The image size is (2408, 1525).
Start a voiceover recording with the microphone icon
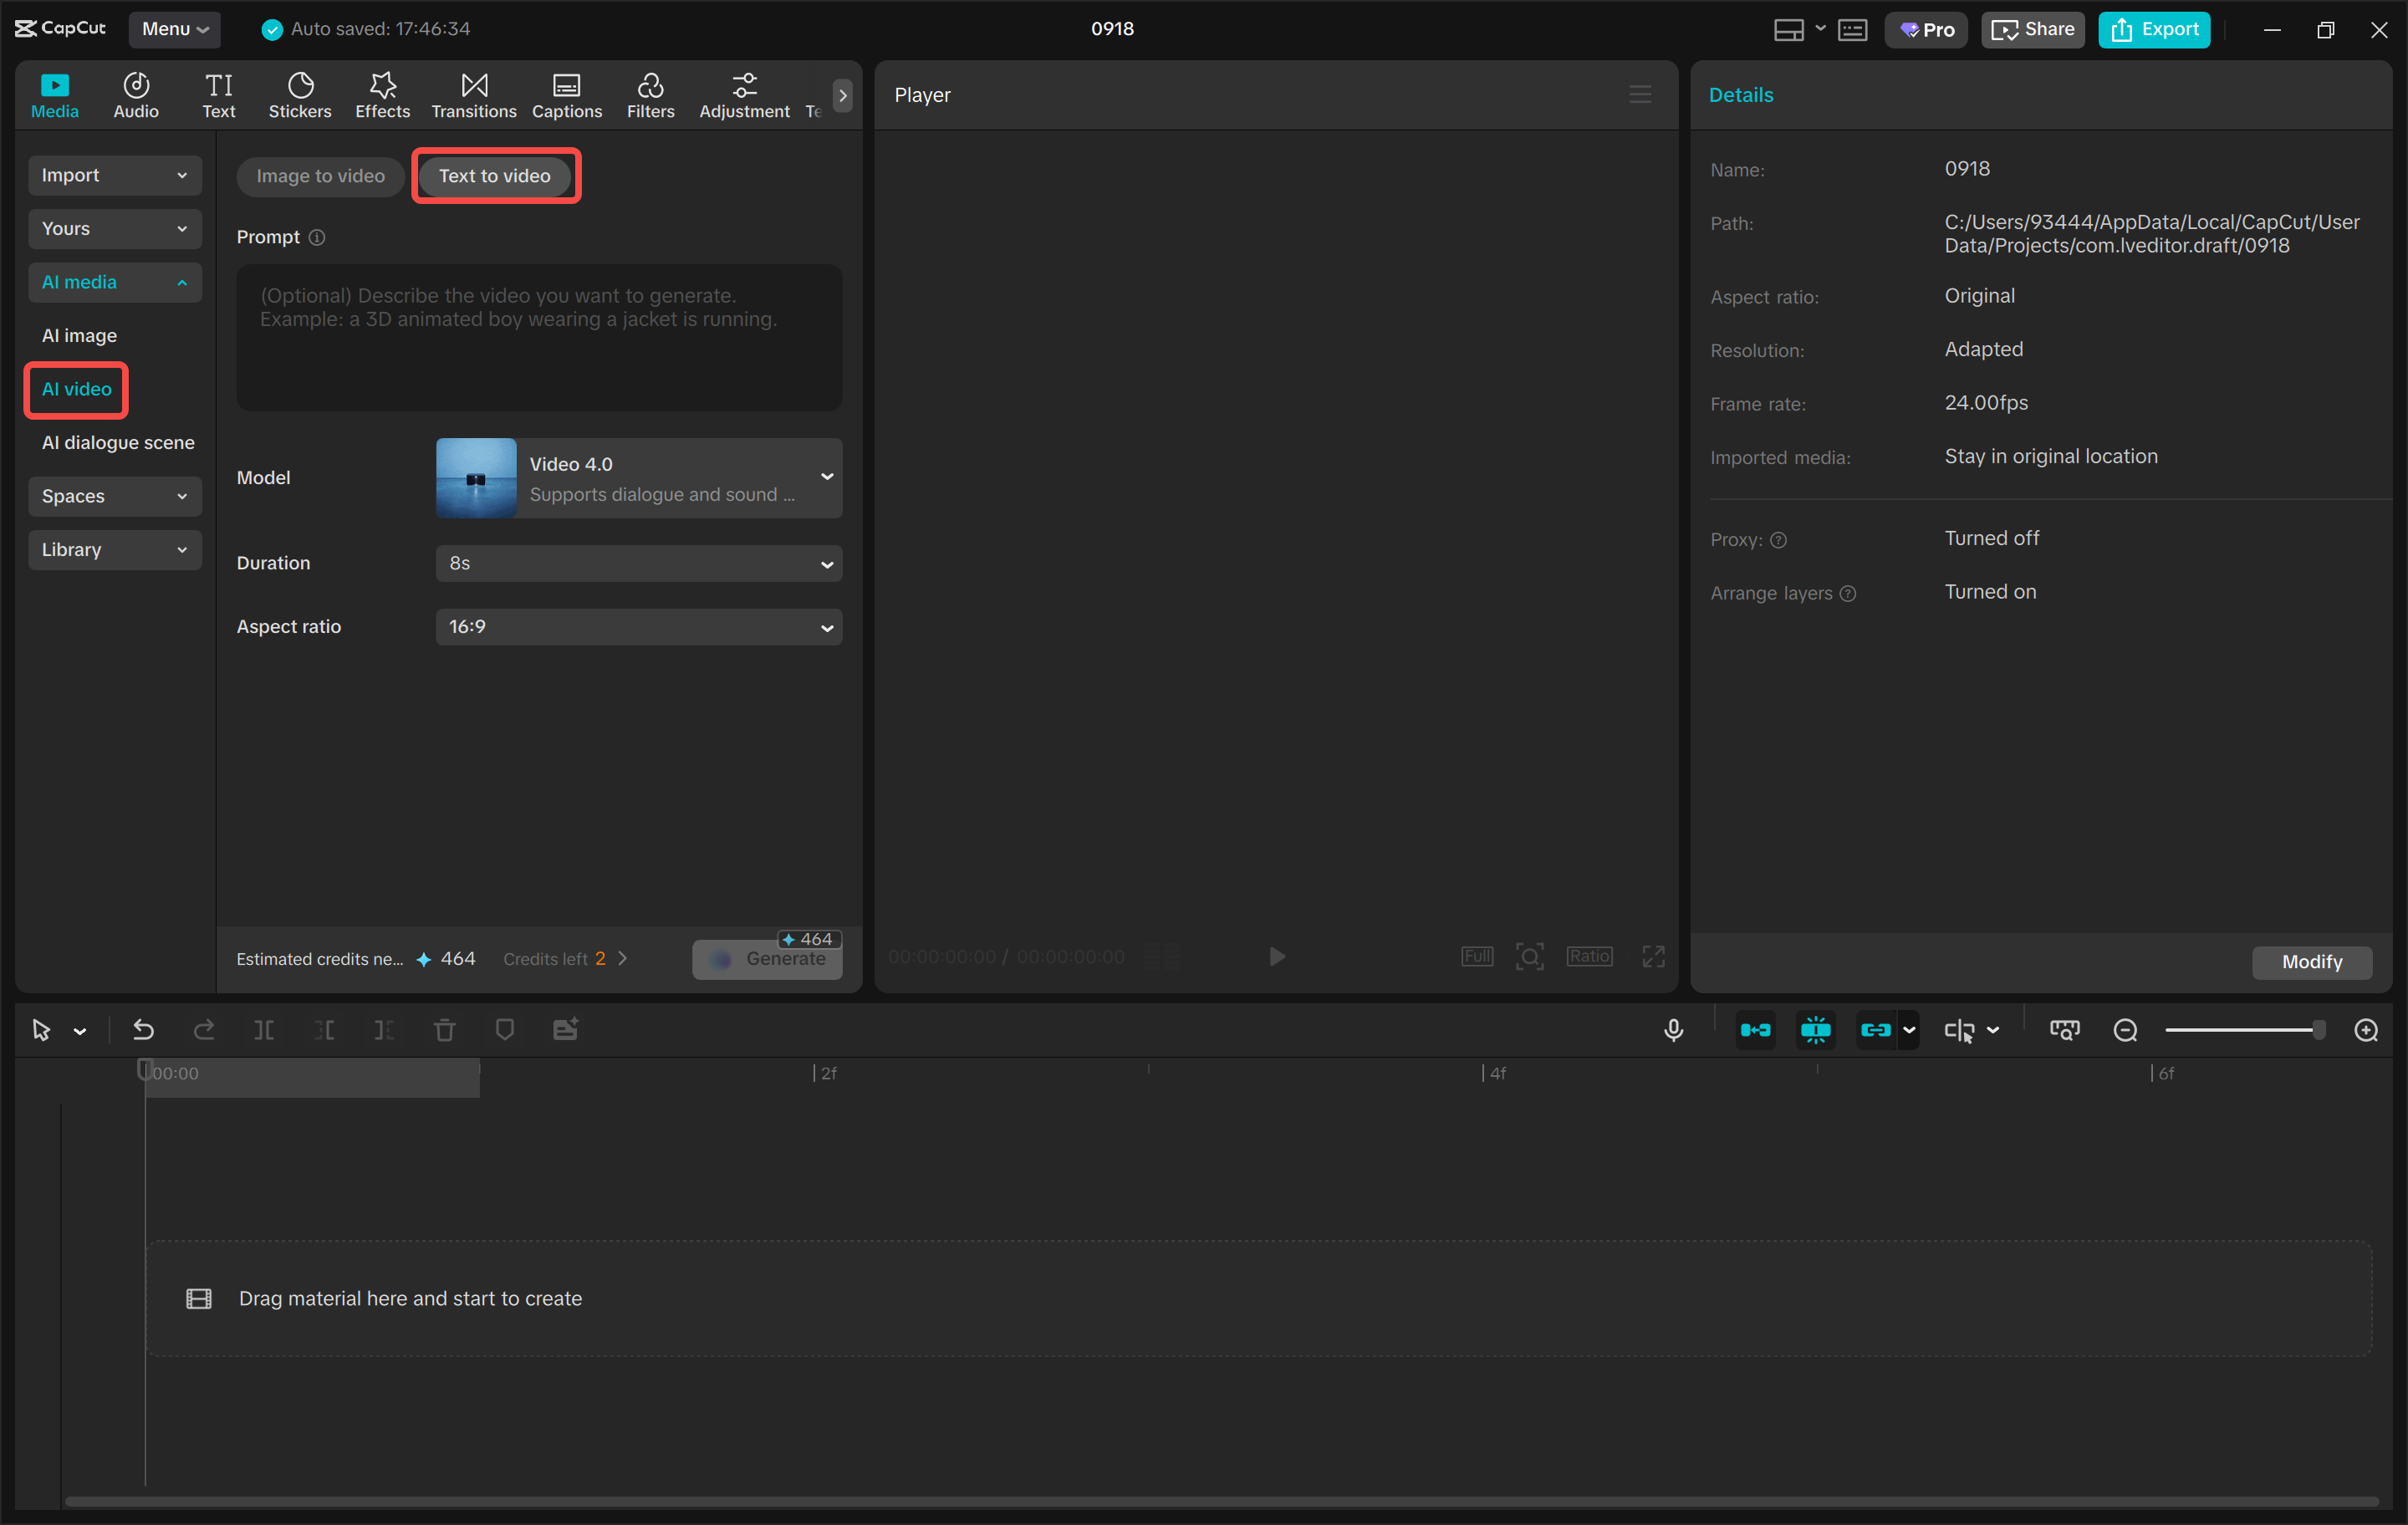(x=1674, y=1029)
